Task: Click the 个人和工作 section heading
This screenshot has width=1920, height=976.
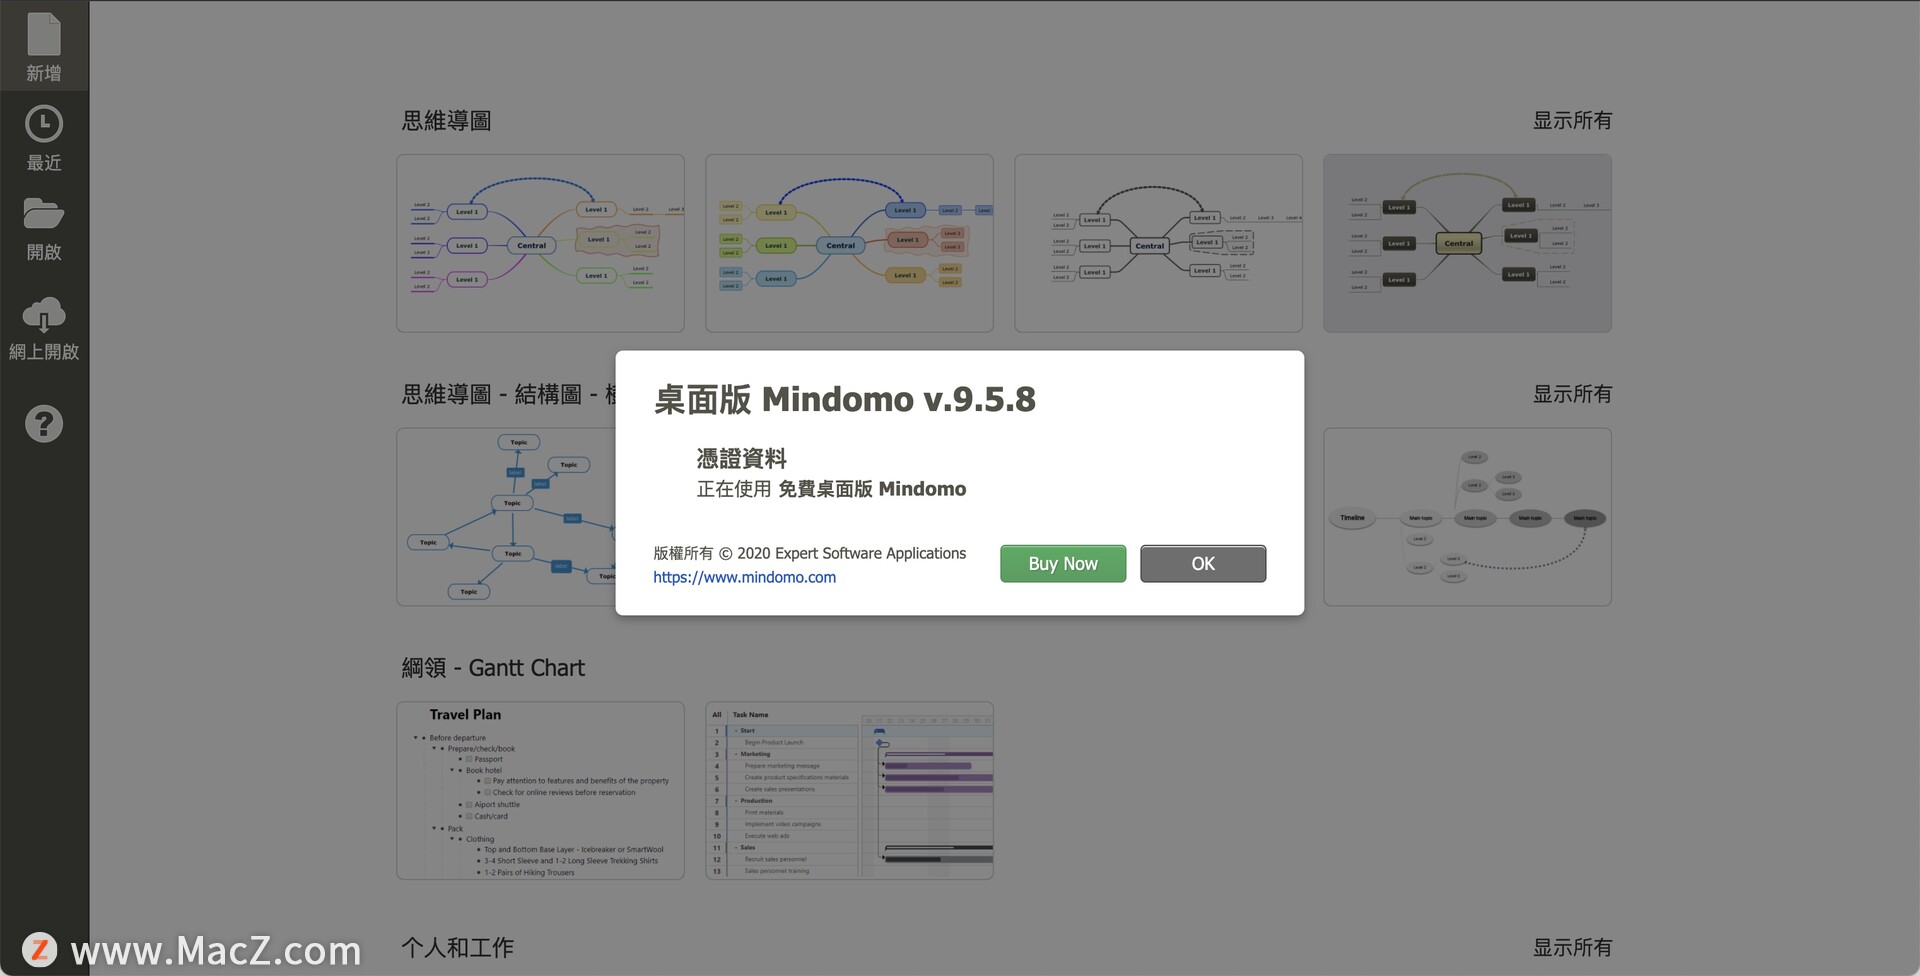Action: click(x=457, y=948)
